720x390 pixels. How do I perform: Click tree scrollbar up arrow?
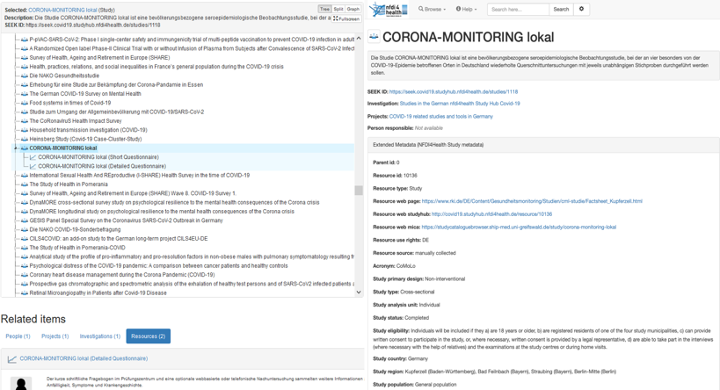click(x=359, y=39)
